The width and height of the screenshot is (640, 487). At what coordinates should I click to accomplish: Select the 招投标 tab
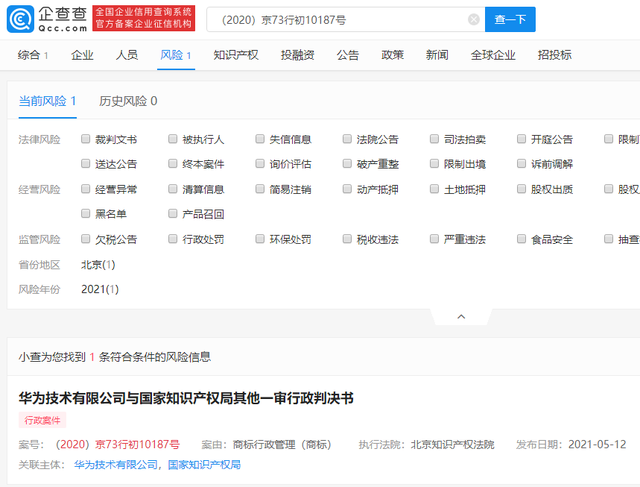click(x=554, y=55)
